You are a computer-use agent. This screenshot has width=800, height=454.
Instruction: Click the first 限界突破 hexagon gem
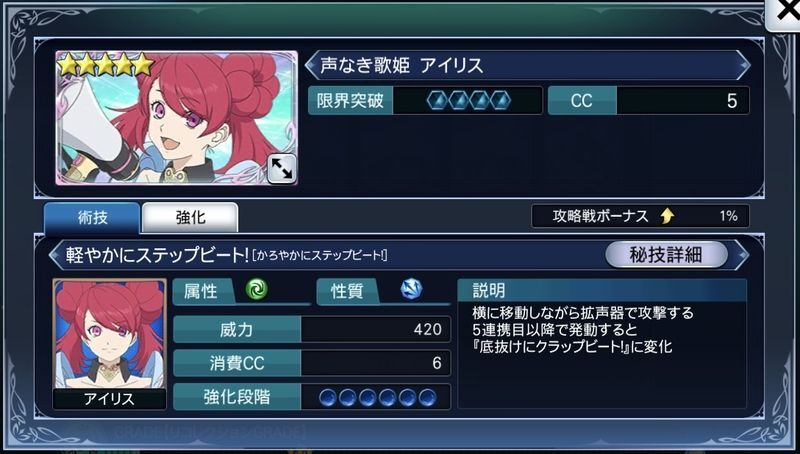(437, 100)
